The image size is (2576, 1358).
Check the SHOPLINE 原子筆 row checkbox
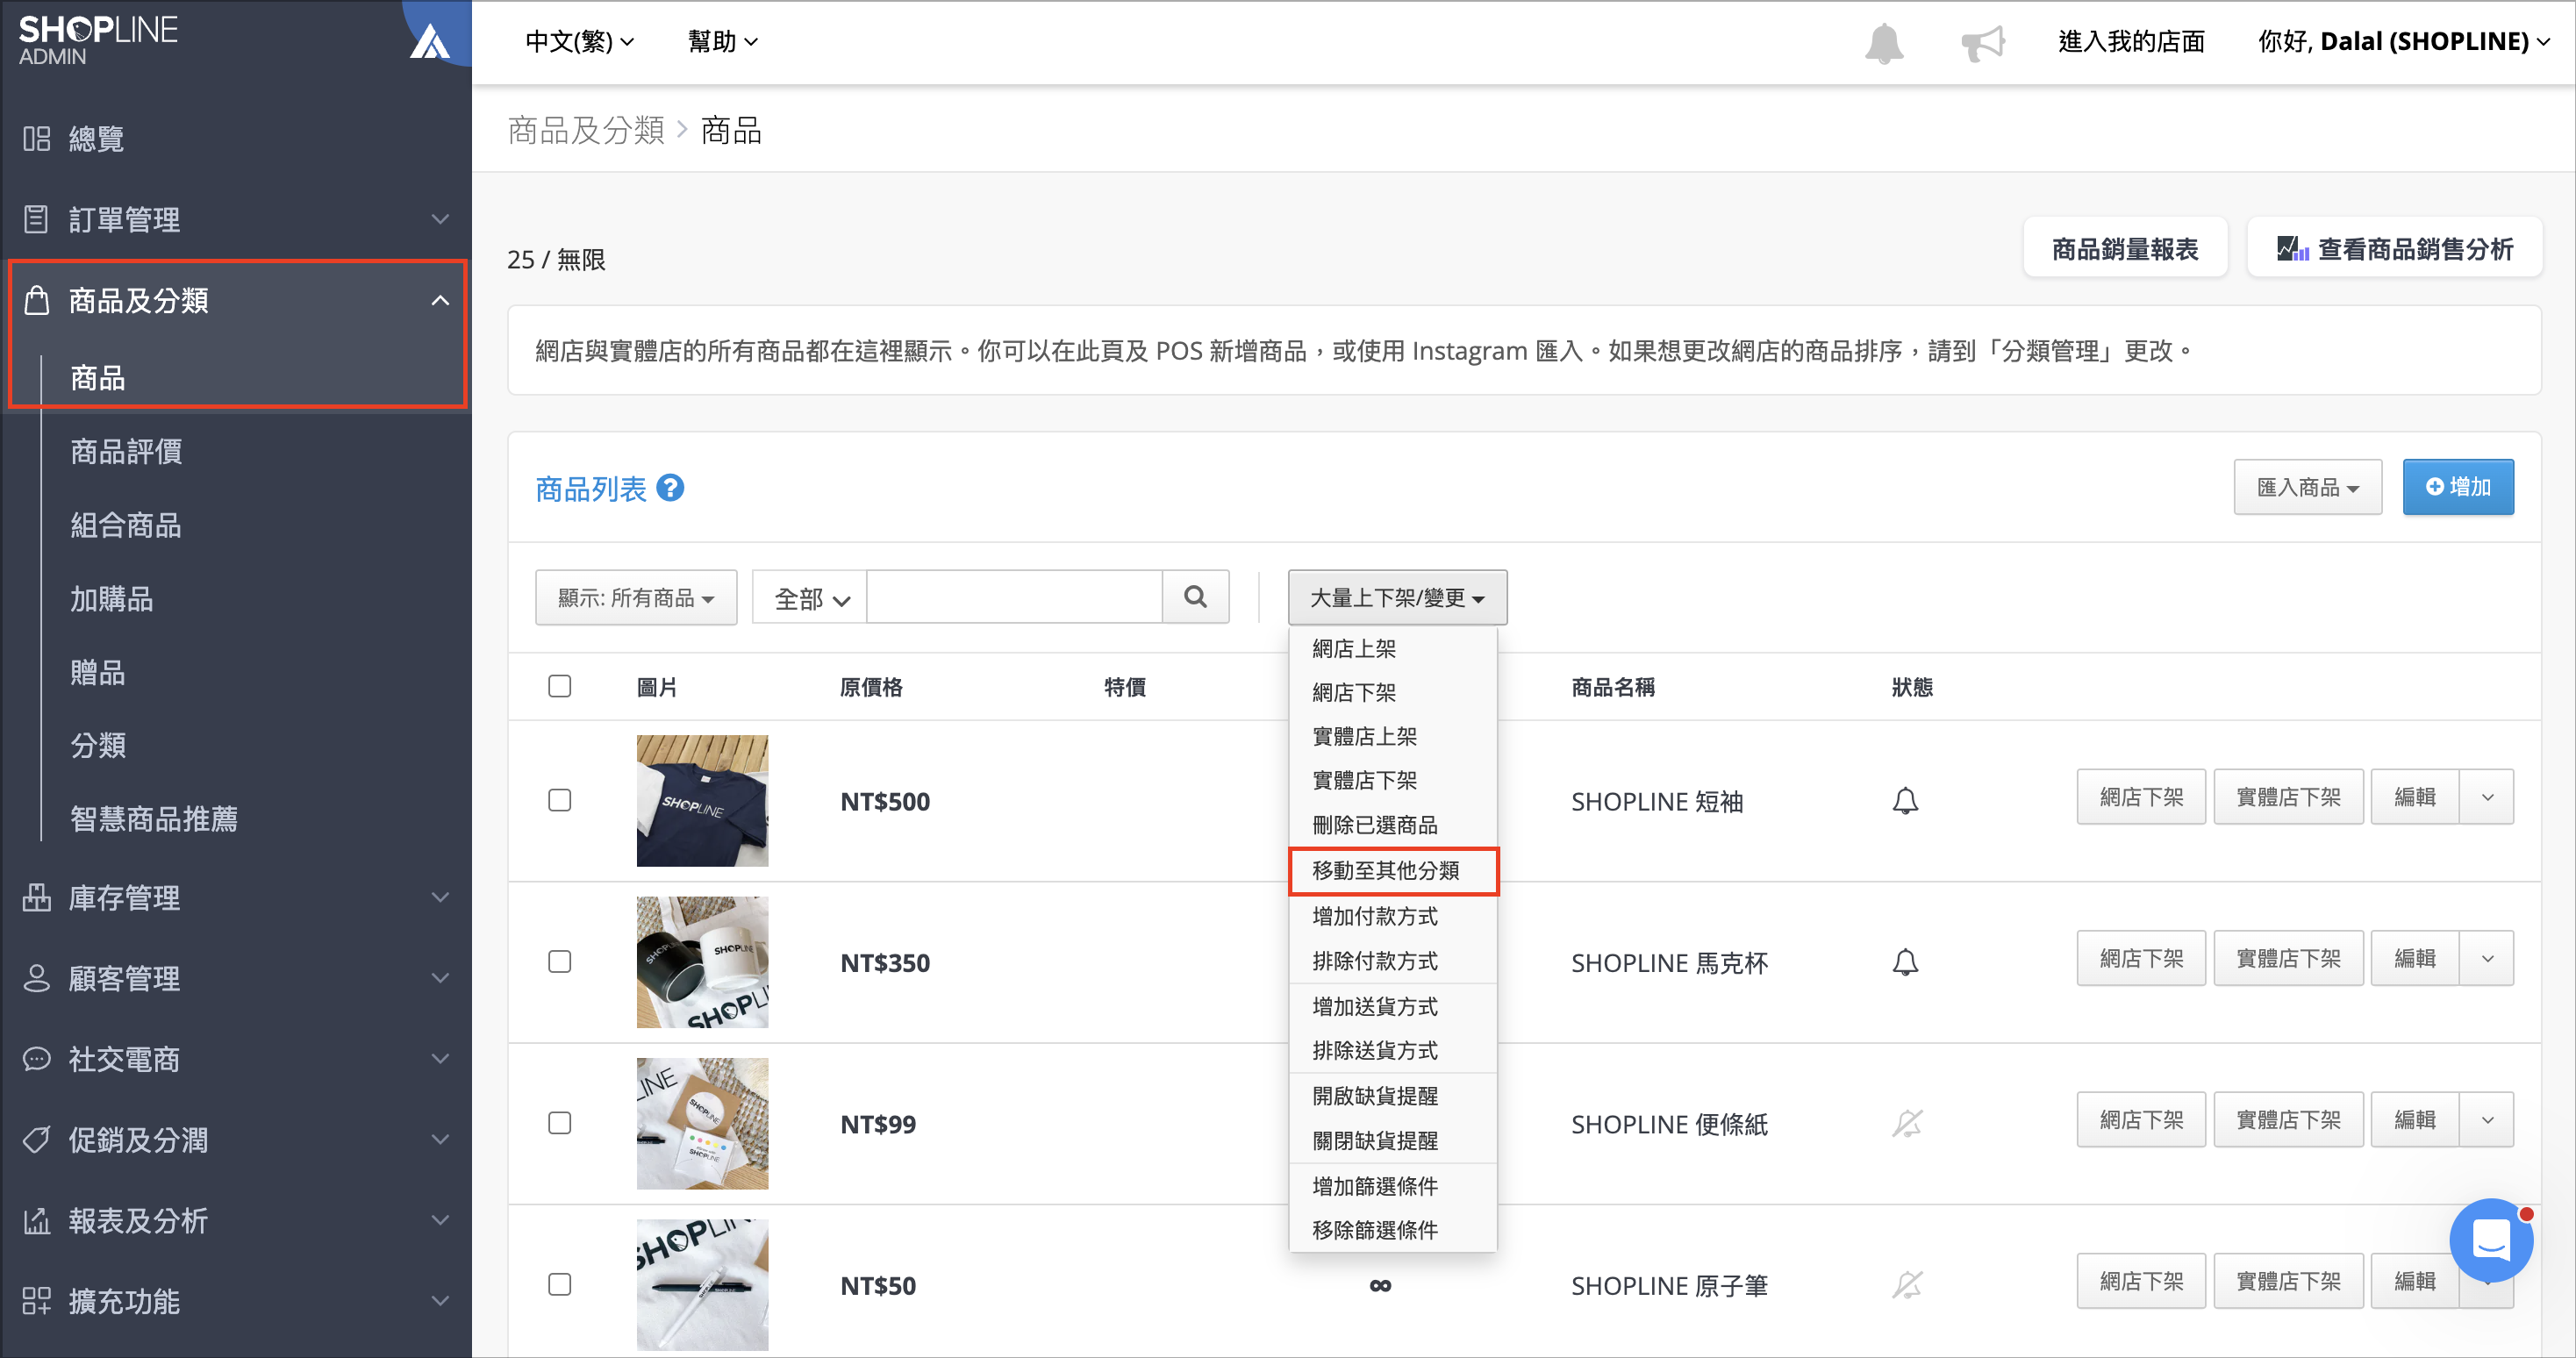point(560,1284)
